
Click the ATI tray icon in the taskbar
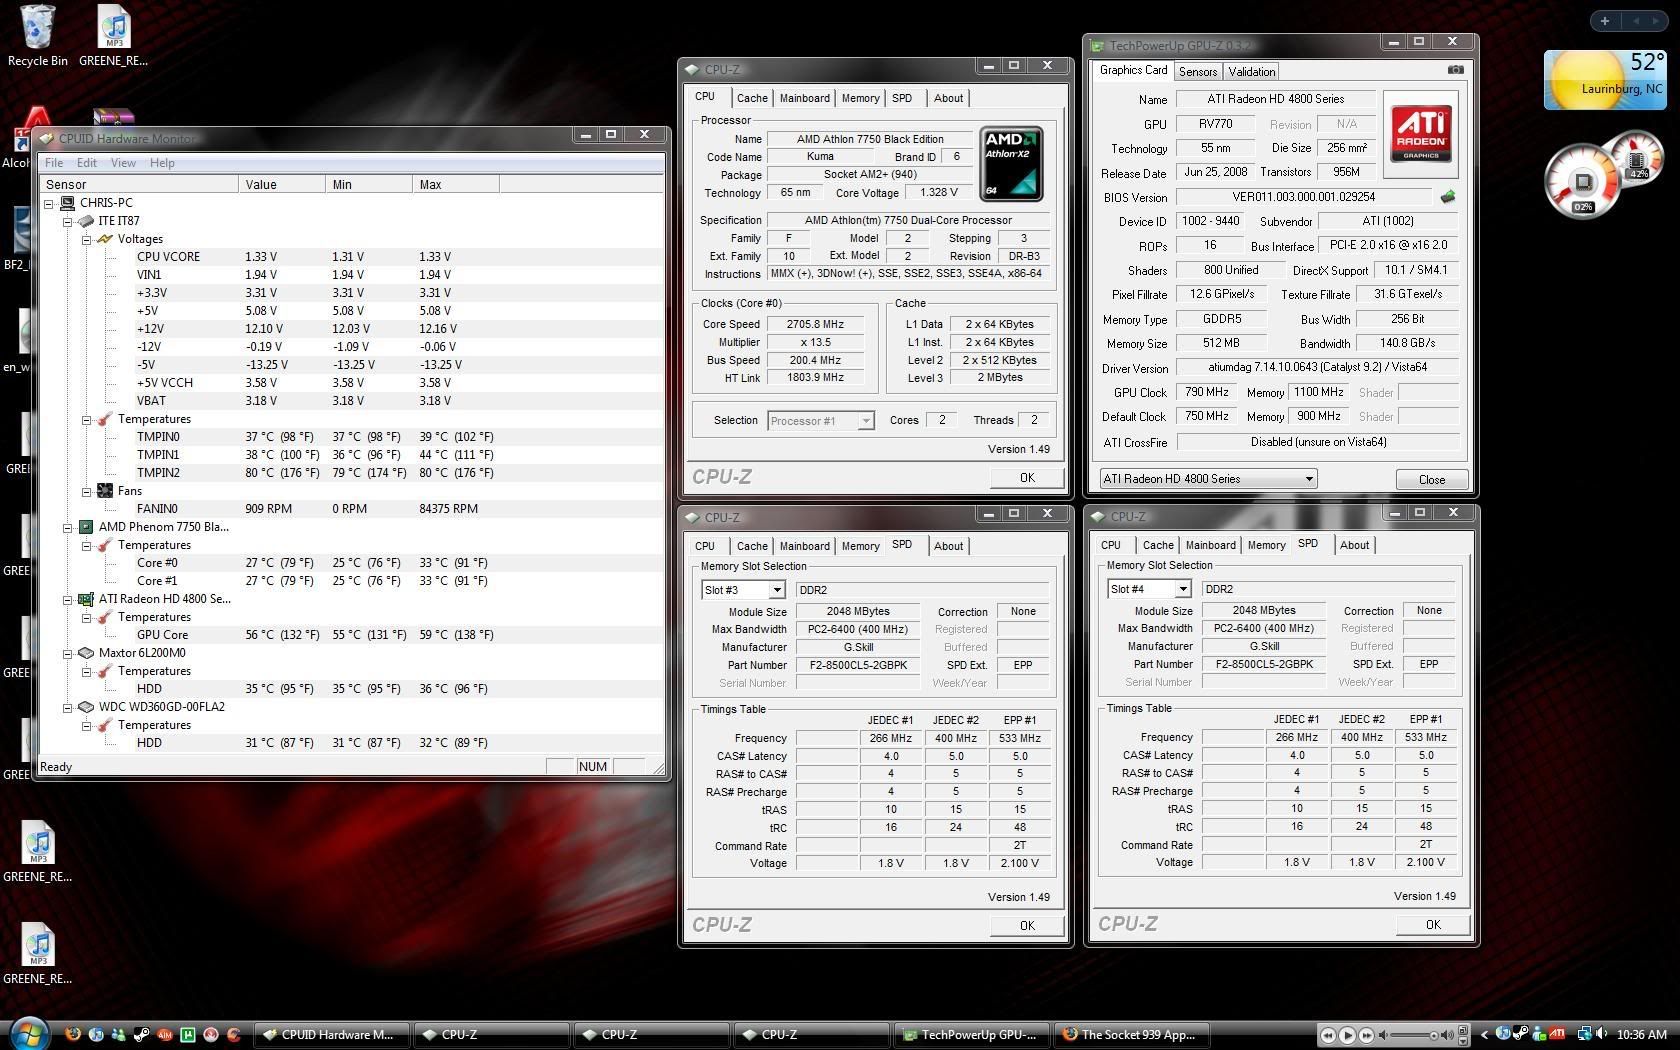click(1557, 1034)
